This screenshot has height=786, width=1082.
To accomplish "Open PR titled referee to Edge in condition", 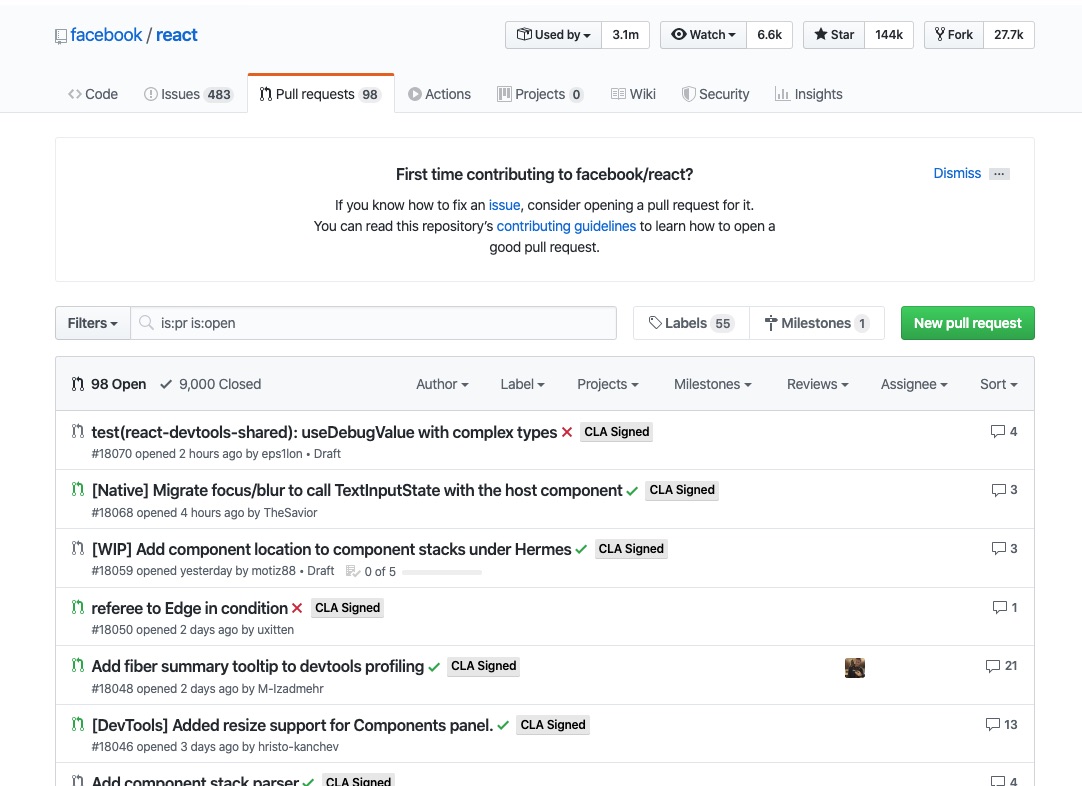I will (190, 608).
